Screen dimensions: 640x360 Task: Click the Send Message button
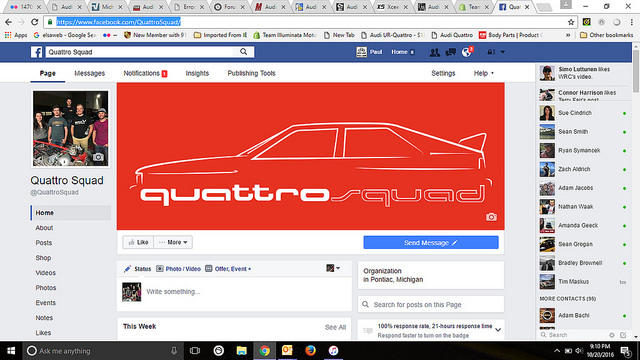point(431,242)
